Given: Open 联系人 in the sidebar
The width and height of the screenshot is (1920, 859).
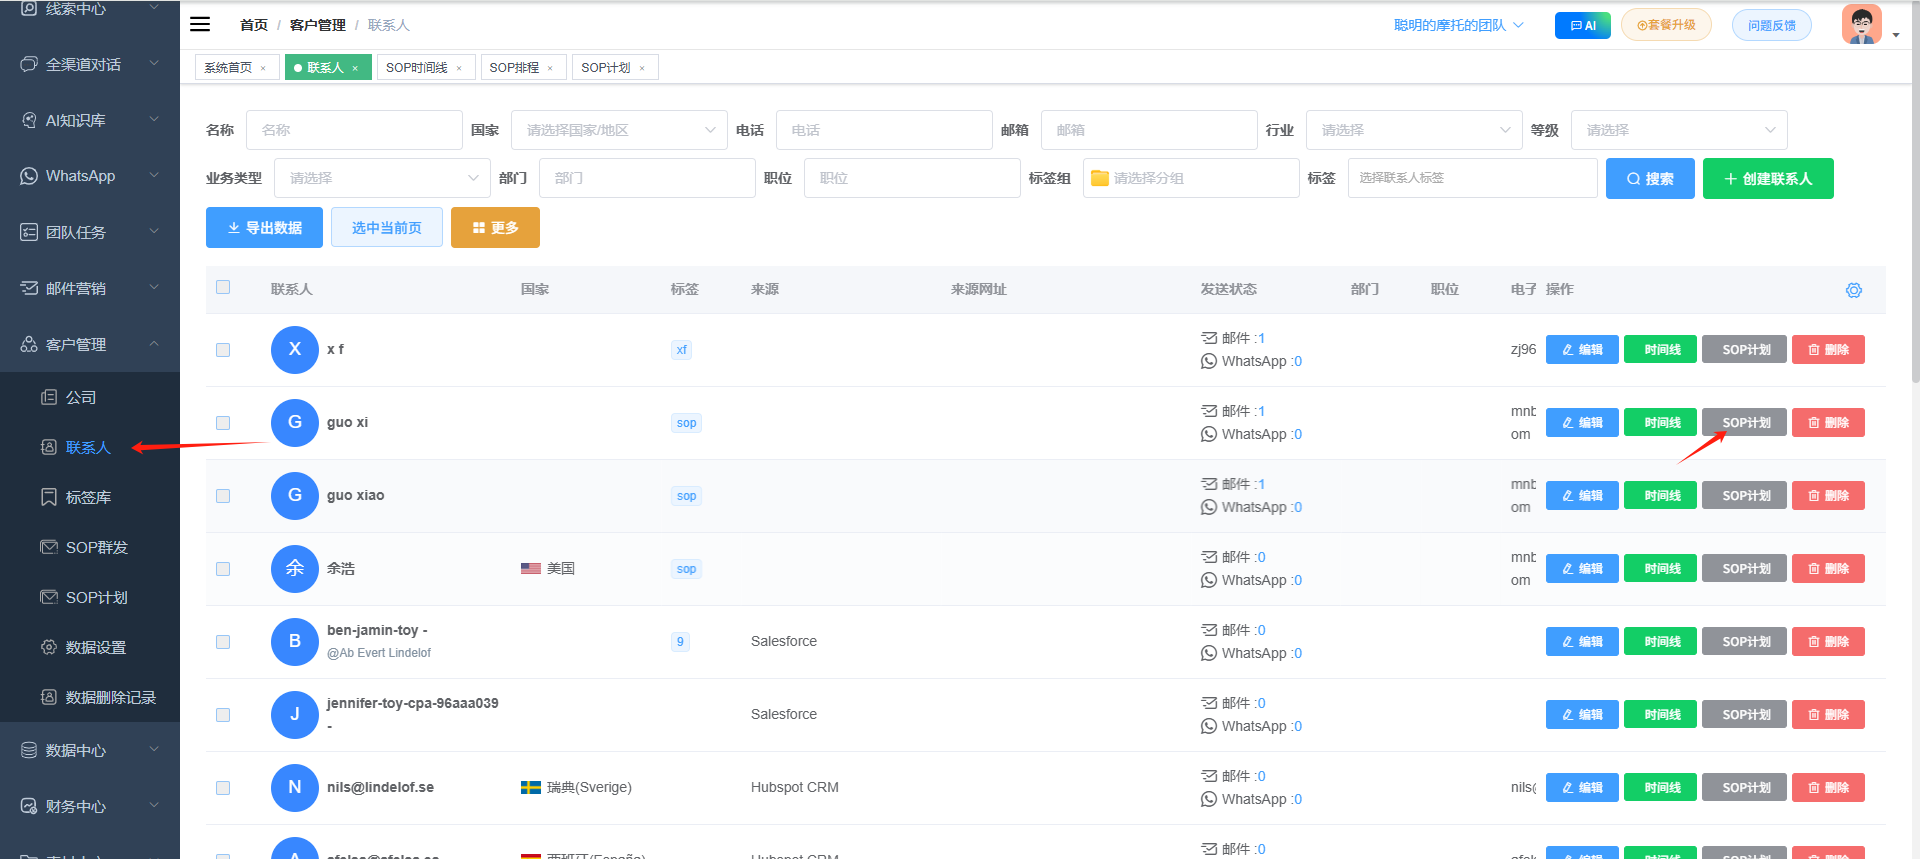Looking at the screenshot, I should point(88,447).
